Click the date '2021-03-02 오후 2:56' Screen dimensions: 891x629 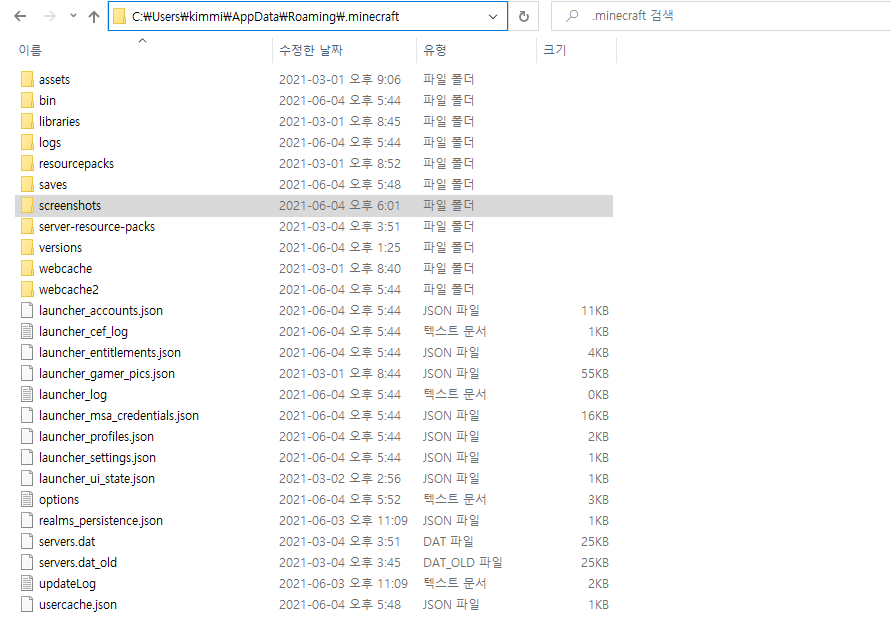point(340,479)
